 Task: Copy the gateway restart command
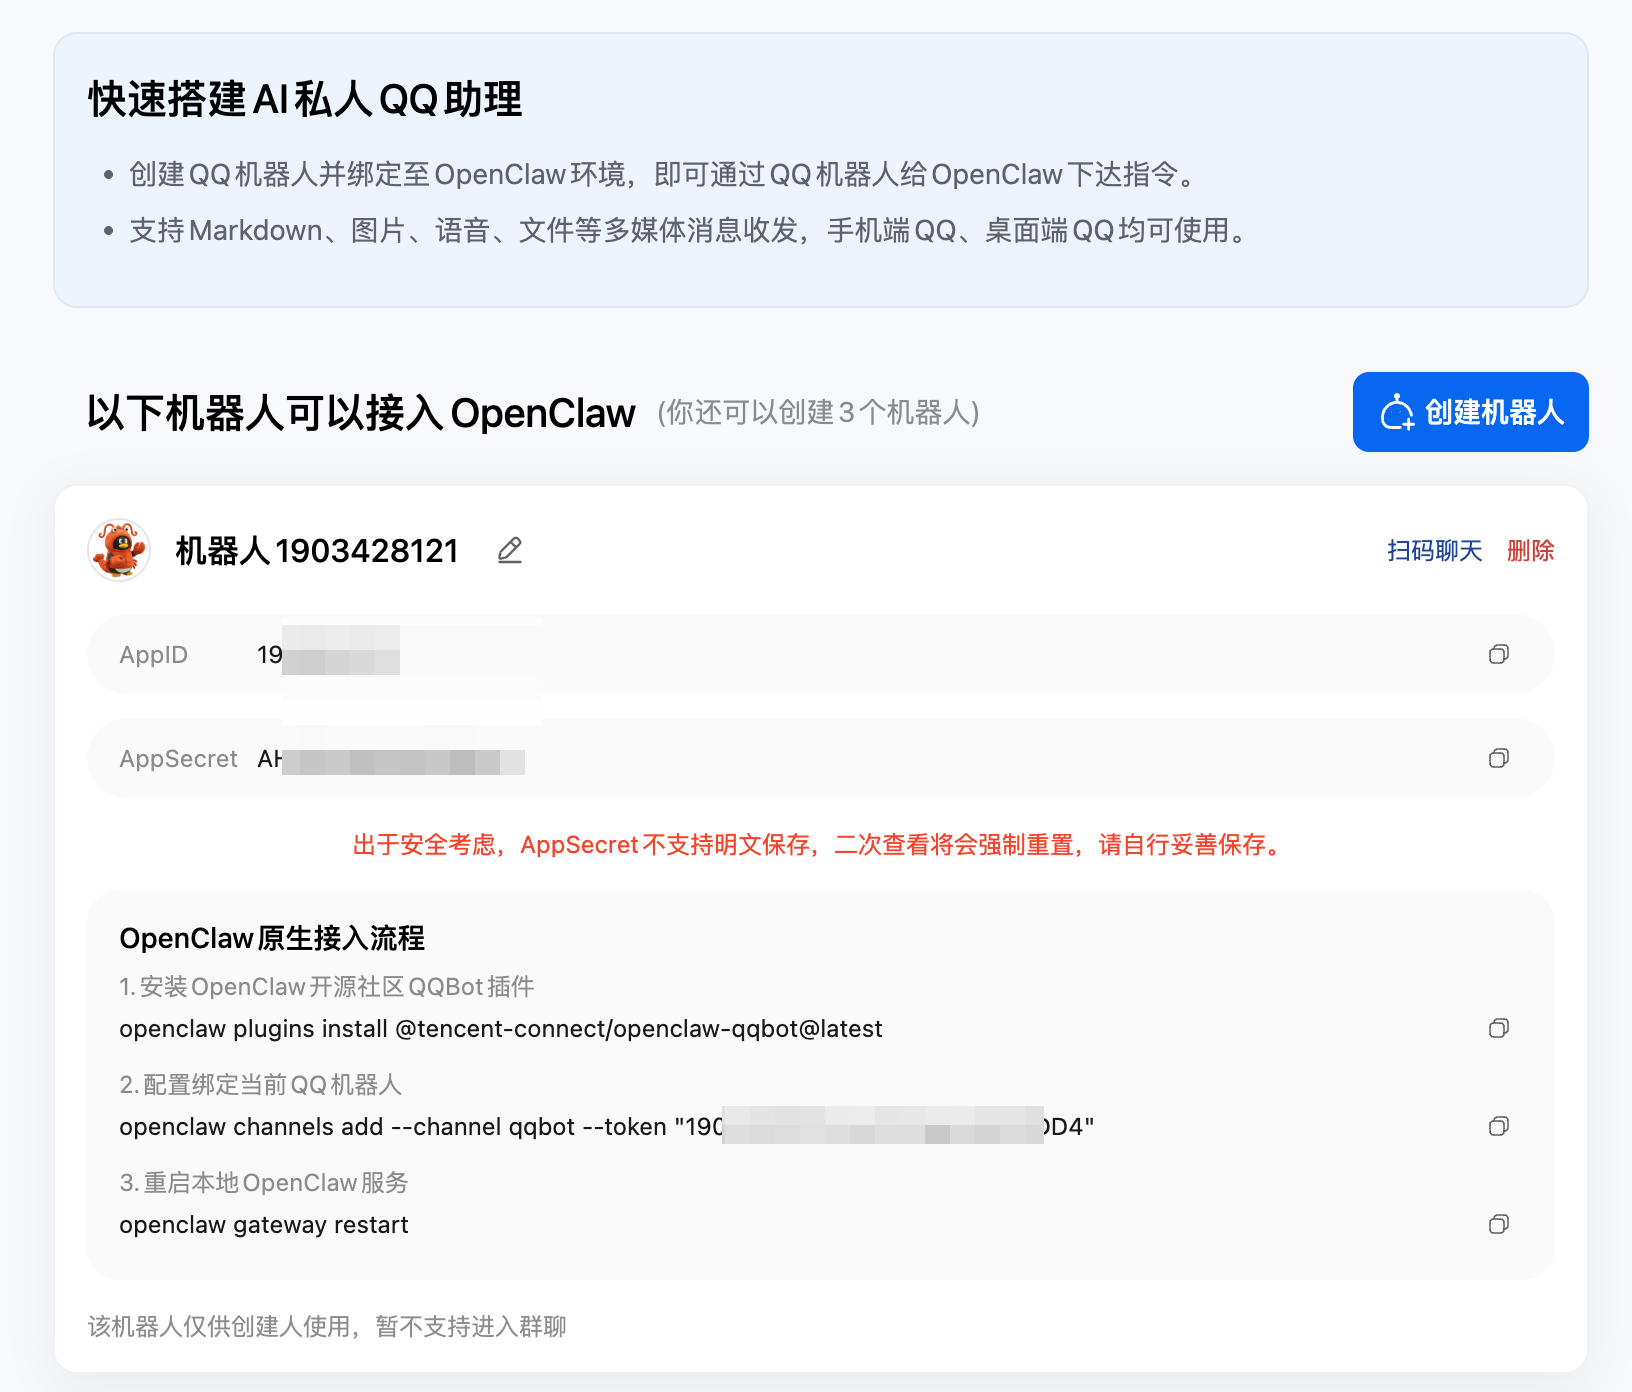click(x=1498, y=1224)
